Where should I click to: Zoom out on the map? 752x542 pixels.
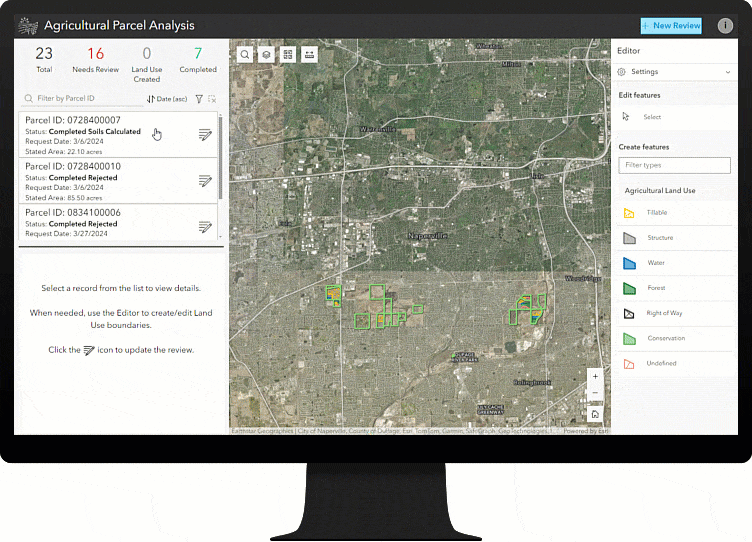[595, 393]
